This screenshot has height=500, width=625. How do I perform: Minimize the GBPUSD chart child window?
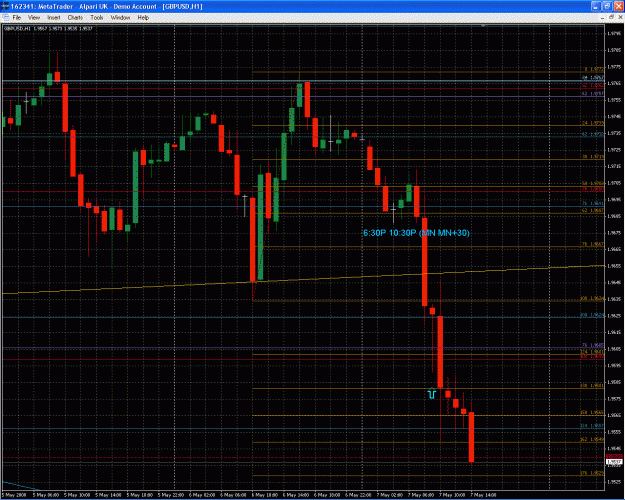tap(603, 18)
